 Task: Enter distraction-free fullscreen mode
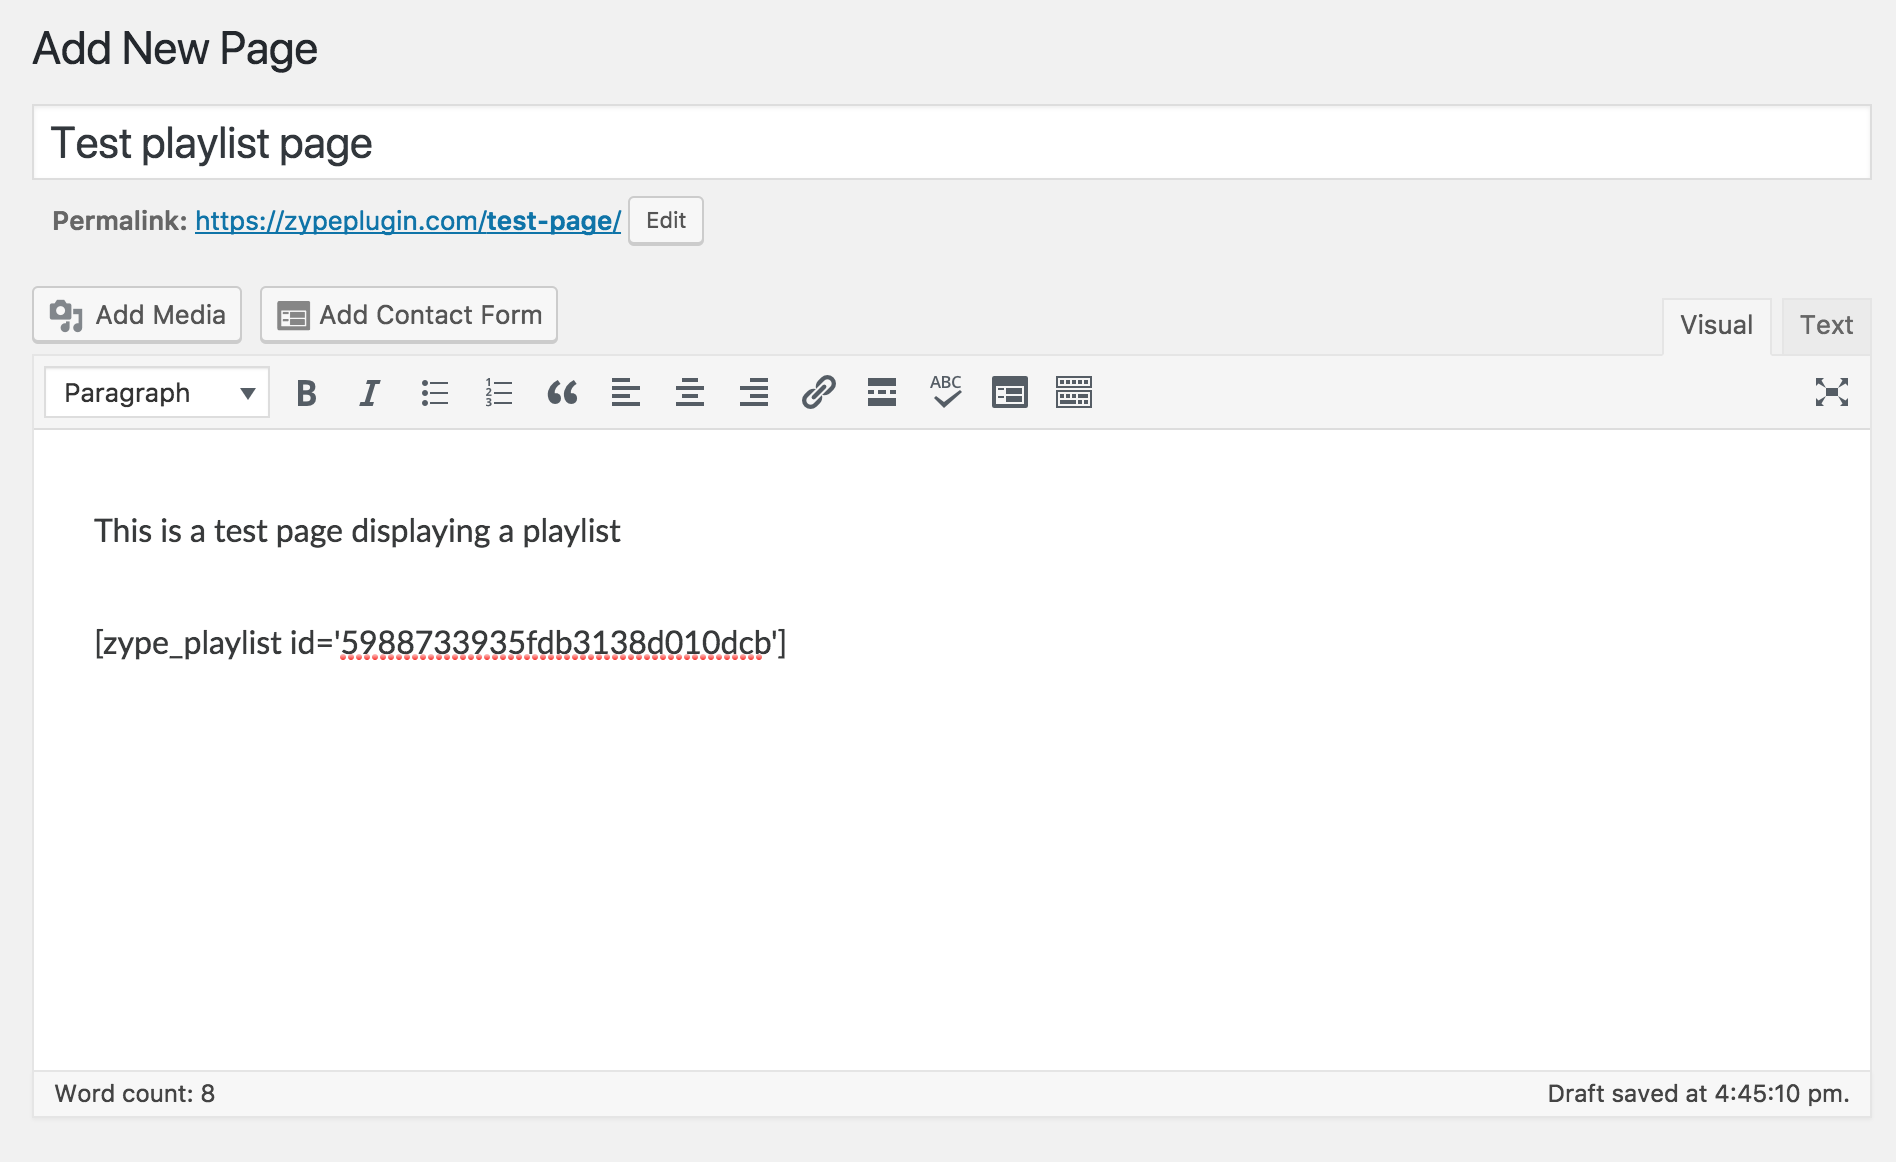coord(1832,393)
